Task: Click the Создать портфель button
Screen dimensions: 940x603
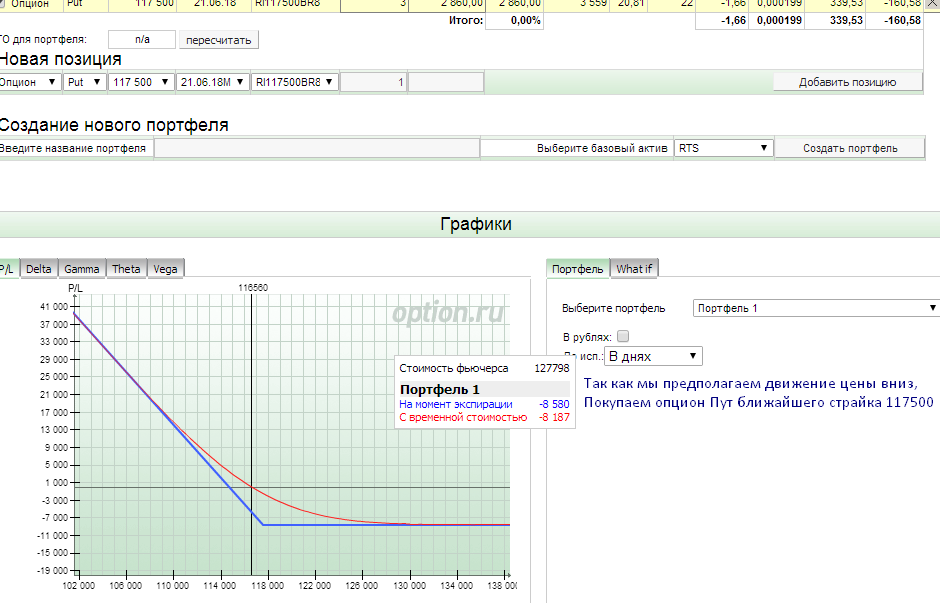Action: [x=849, y=148]
